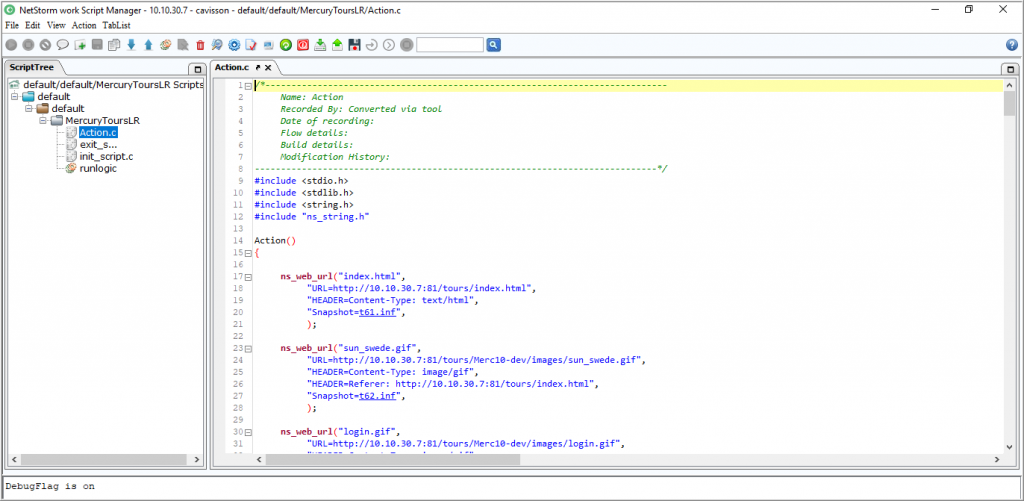Click the blue search button beside text field
1024x501 pixels.
click(494, 45)
